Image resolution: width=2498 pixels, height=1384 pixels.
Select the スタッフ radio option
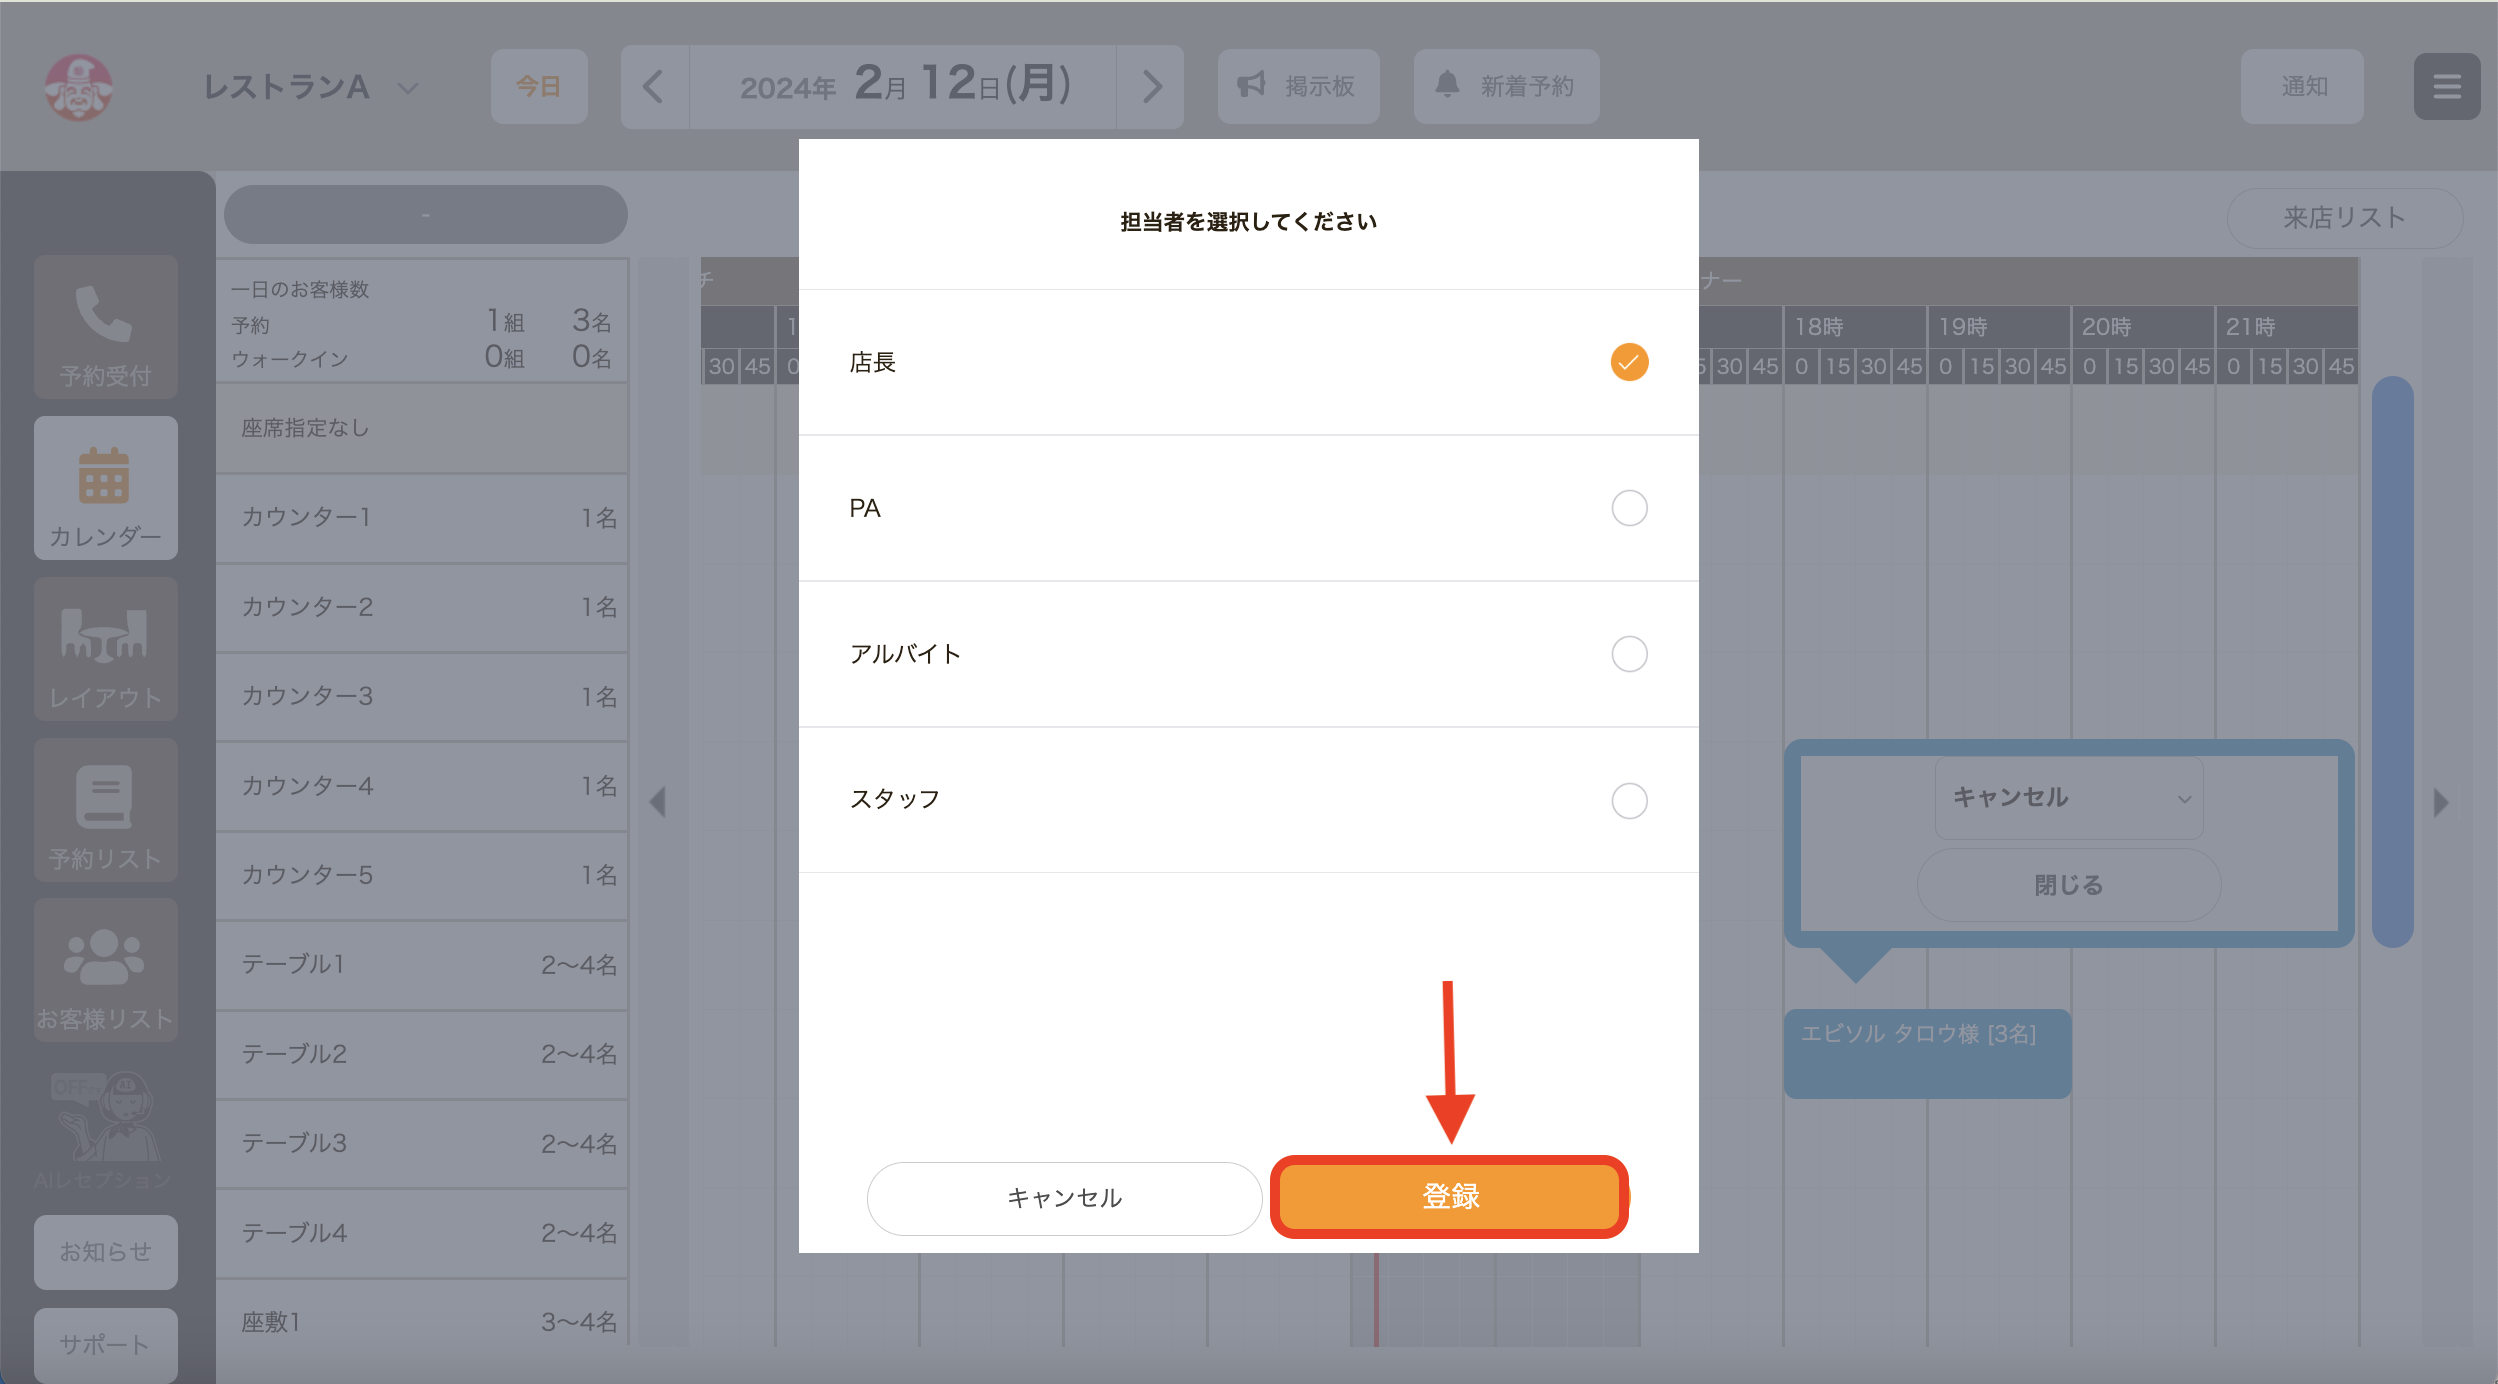[x=1629, y=800]
